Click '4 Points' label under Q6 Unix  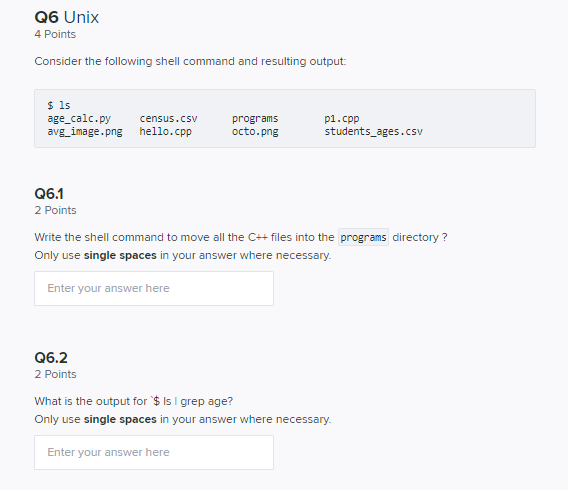tap(55, 34)
